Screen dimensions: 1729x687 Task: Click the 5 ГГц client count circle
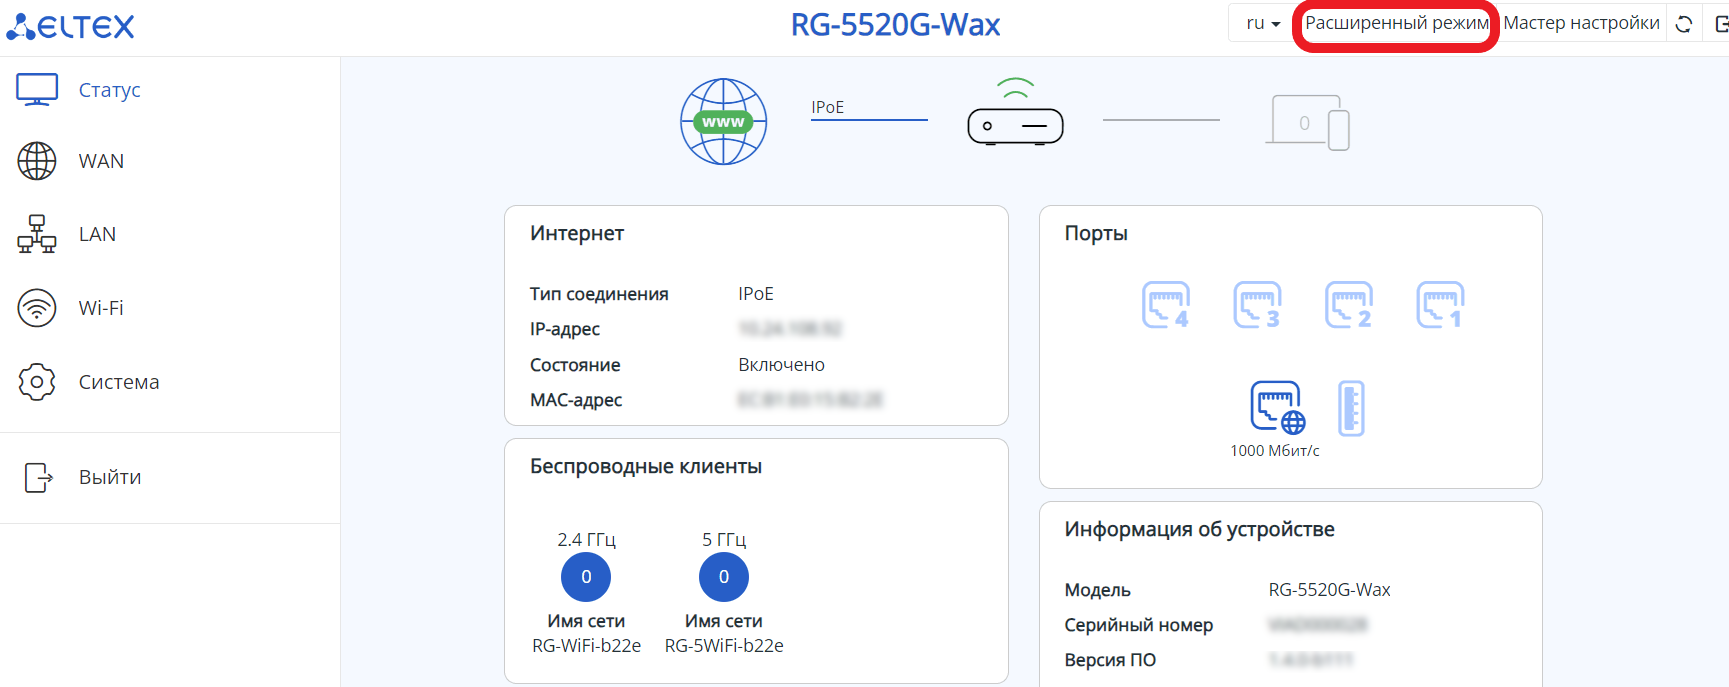click(724, 577)
